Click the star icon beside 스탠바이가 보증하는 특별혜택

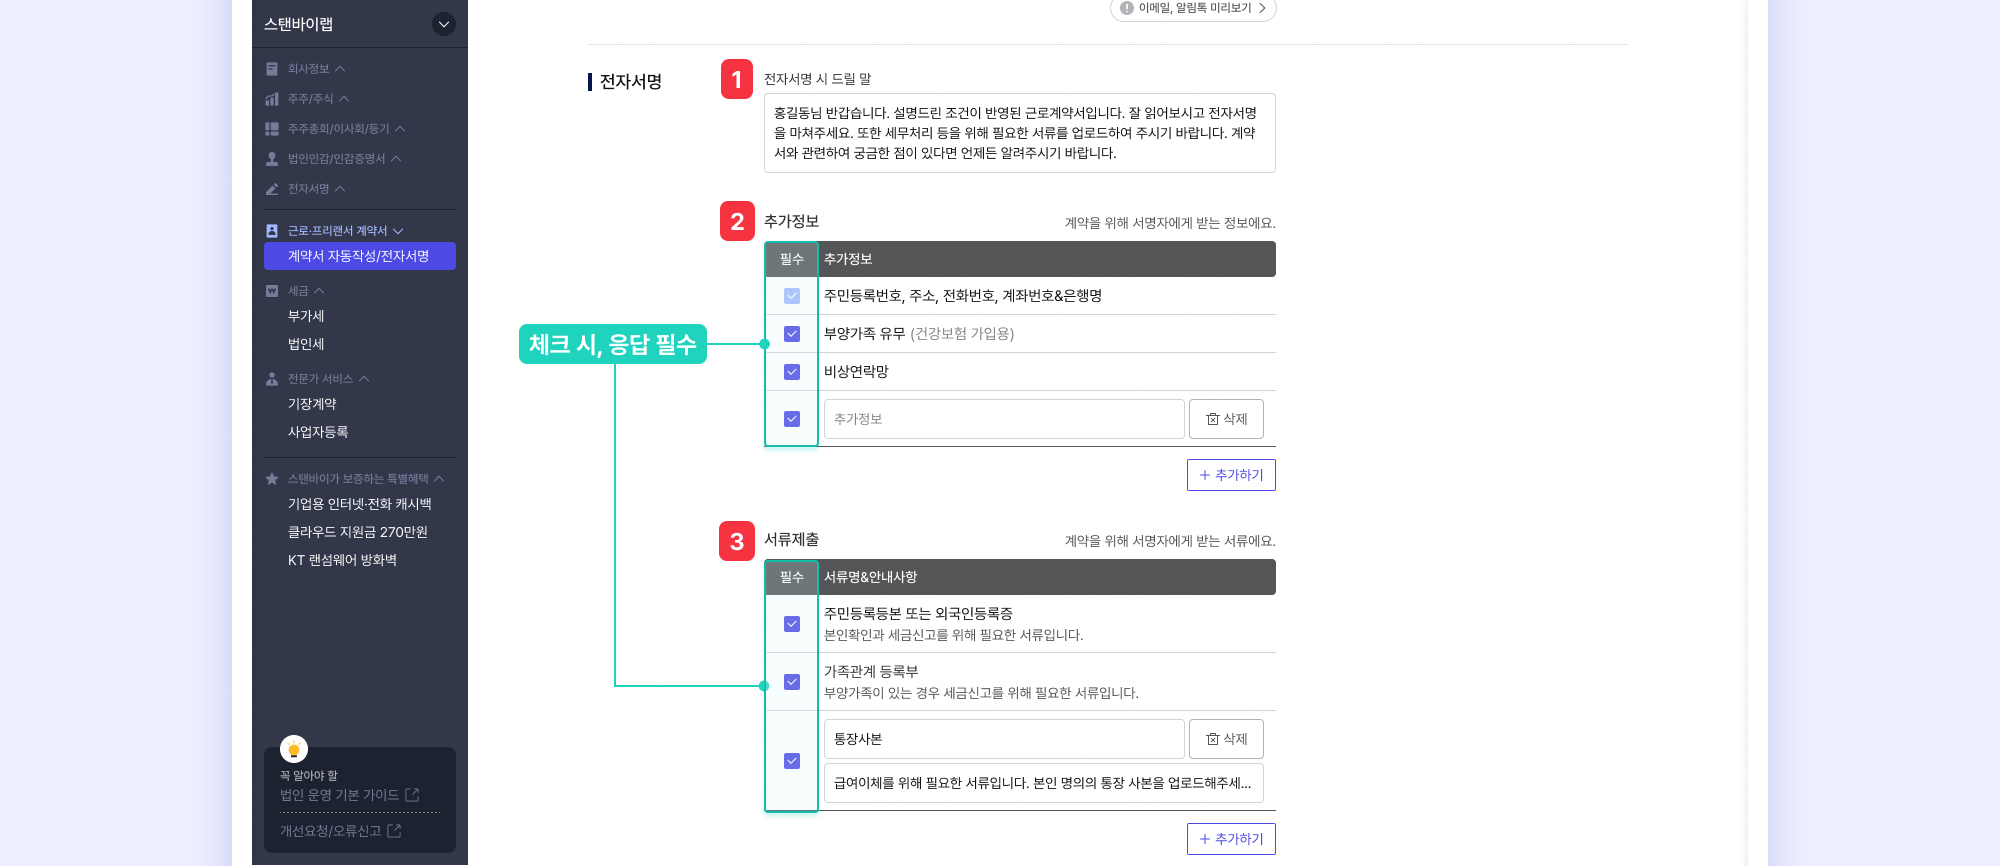click(272, 479)
